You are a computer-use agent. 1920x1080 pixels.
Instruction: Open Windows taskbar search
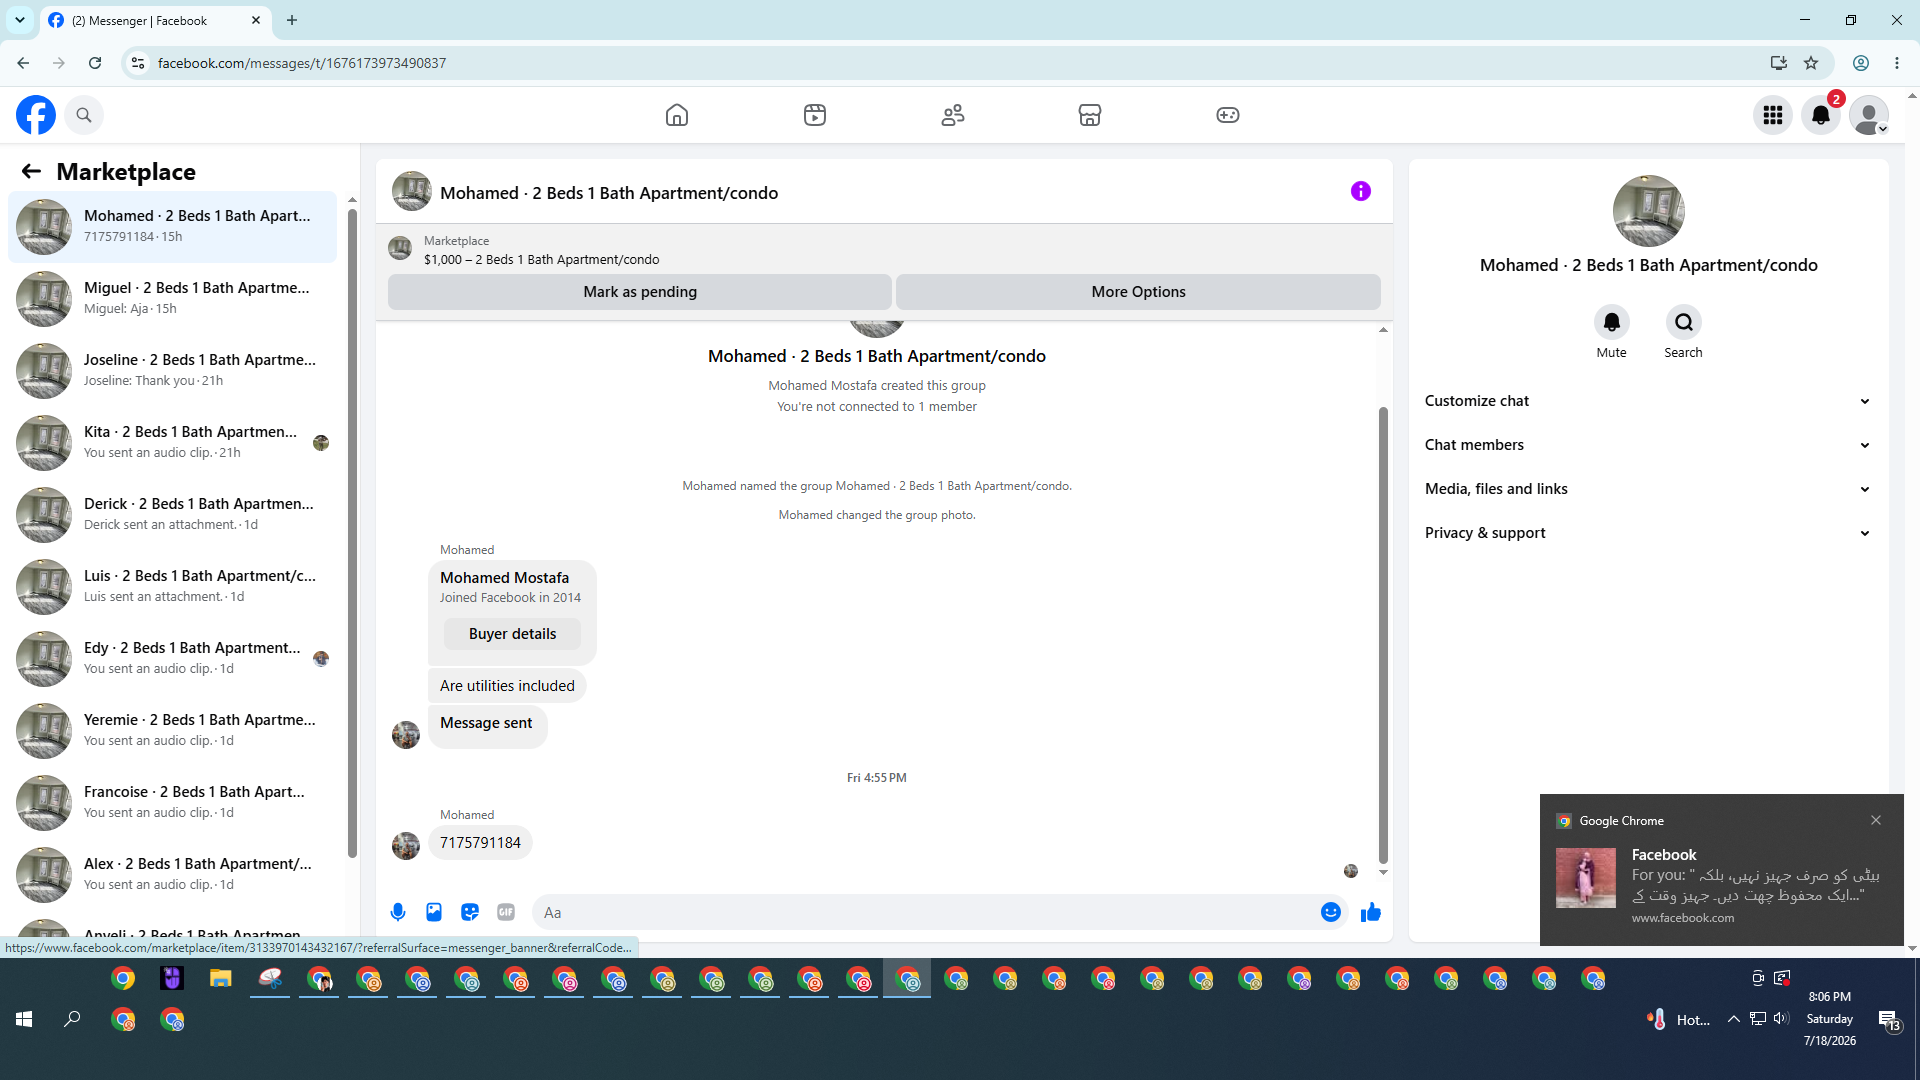[72, 1019]
